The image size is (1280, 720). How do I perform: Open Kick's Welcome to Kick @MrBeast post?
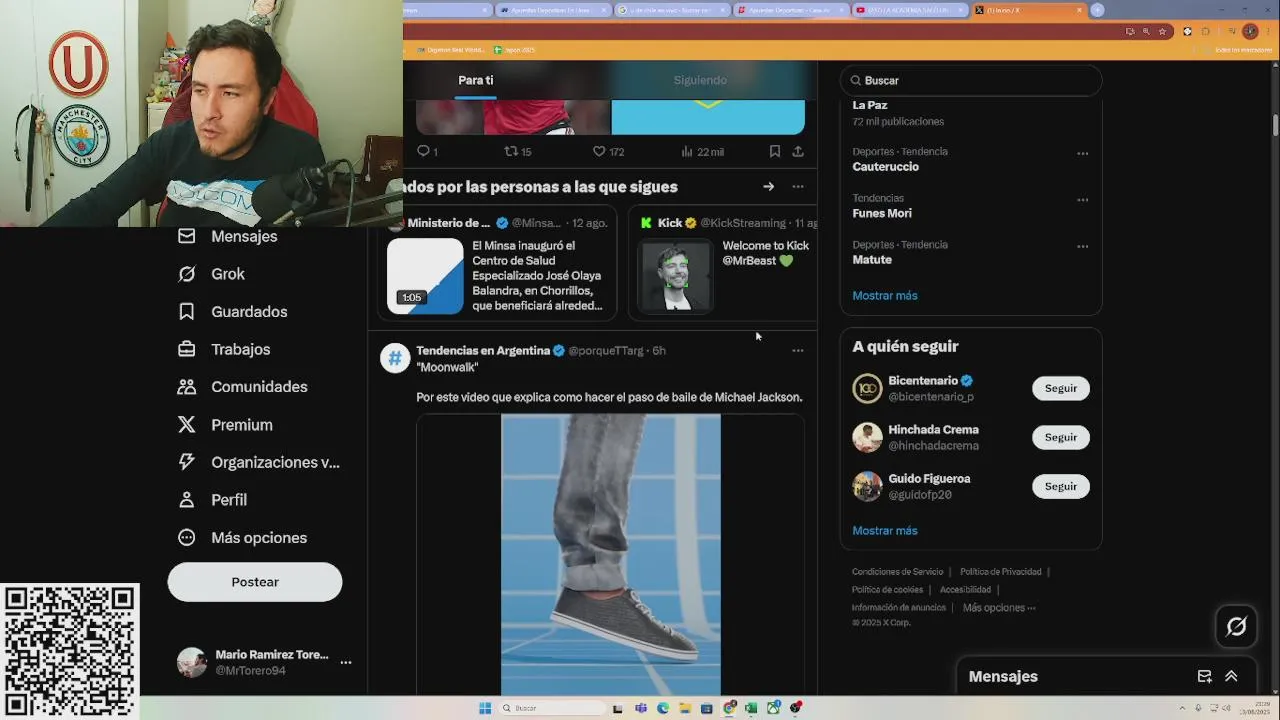click(765, 253)
